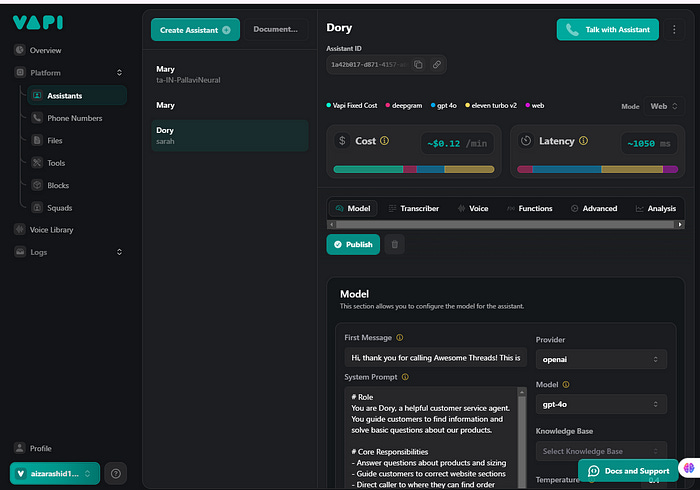Open the Select Knowledge Base dropdown
The image size is (700, 490).
tap(601, 451)
